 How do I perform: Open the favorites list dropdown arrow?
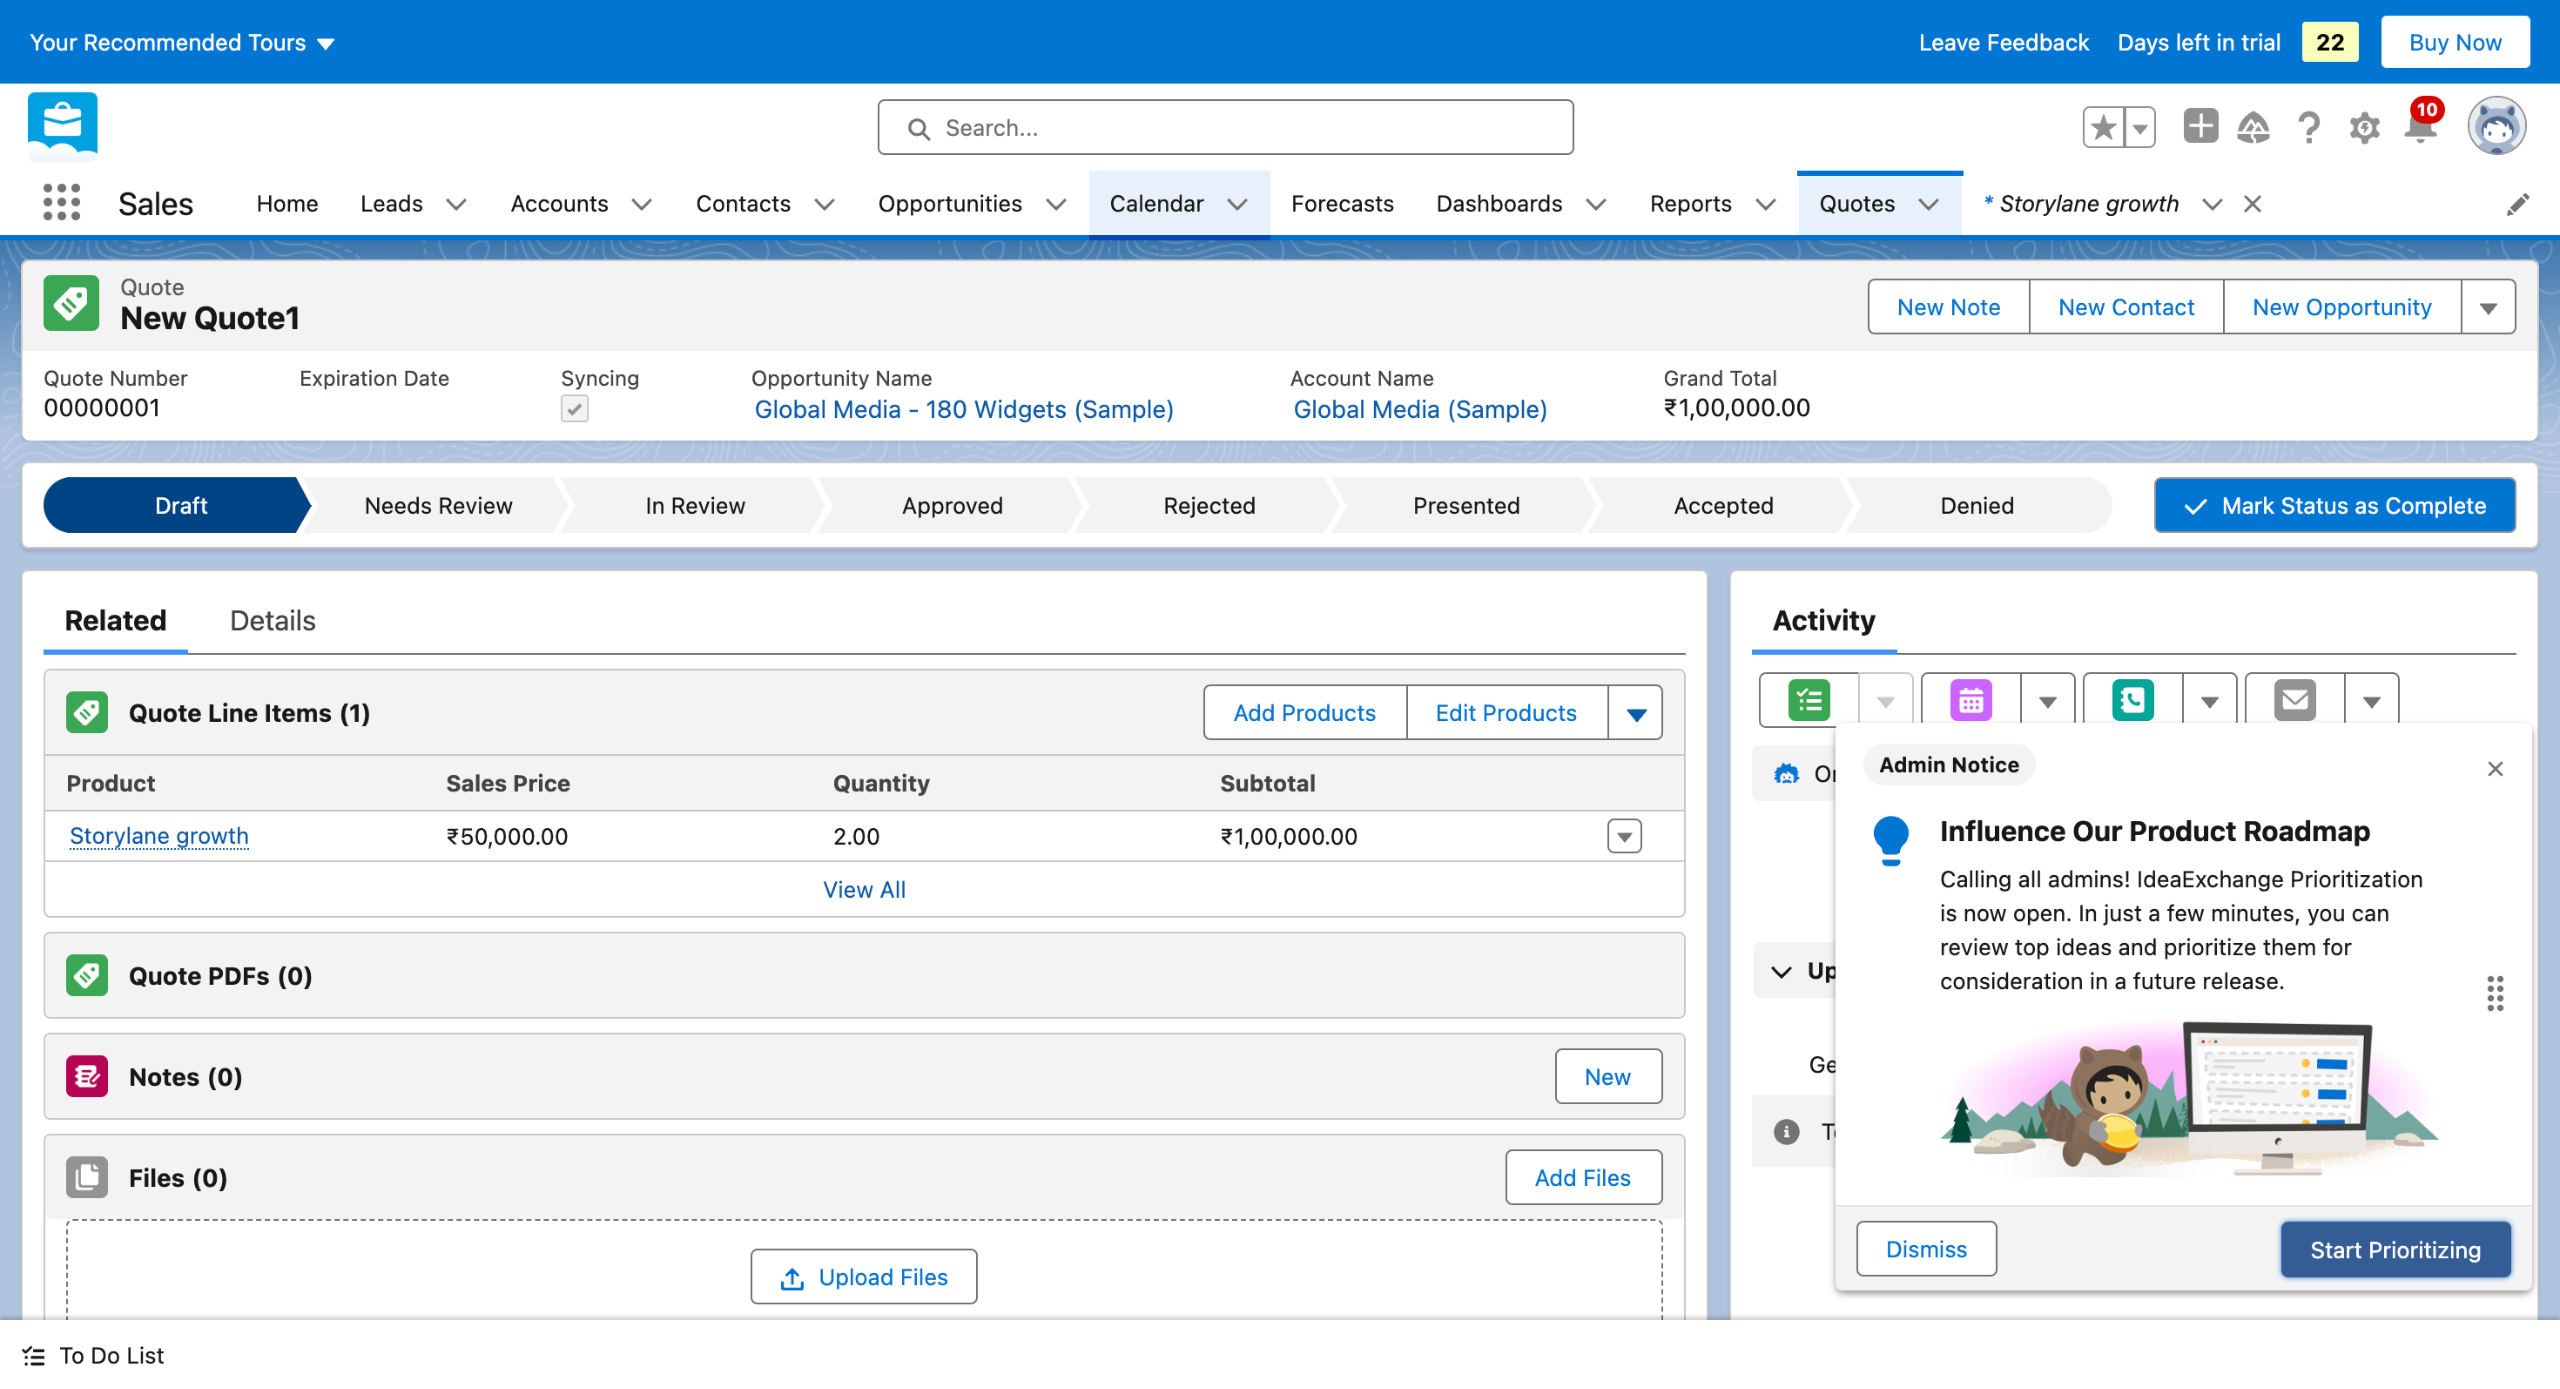pos(2140,128)
